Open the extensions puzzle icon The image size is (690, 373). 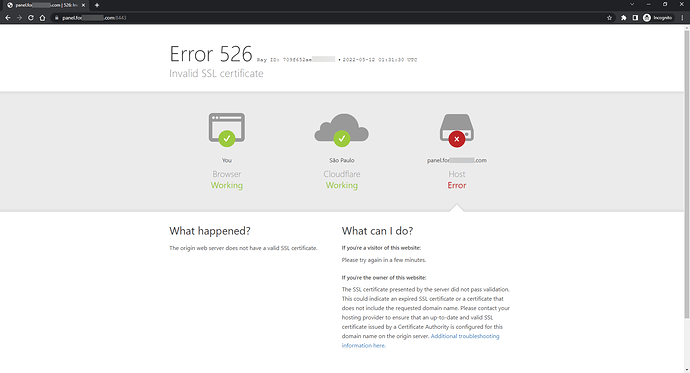(x=624, y=18)
